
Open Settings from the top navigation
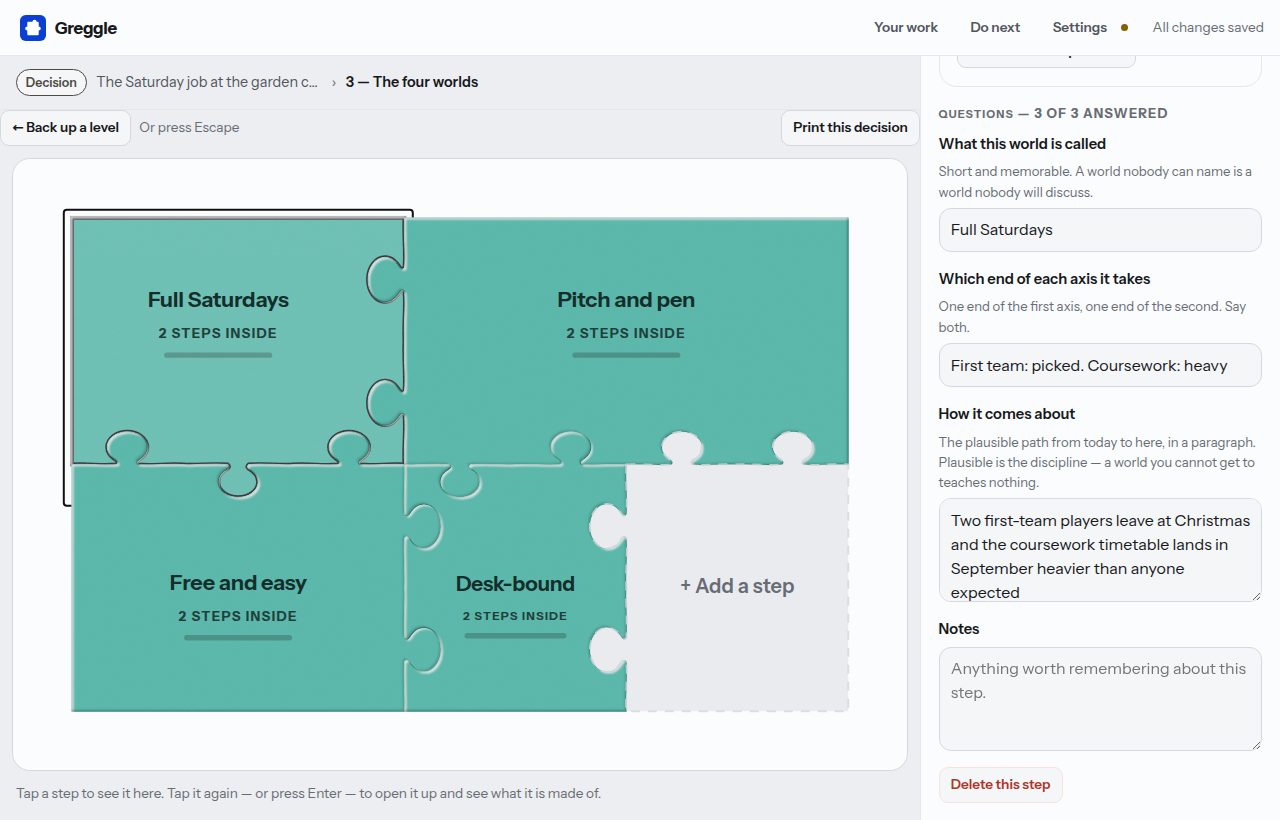[x=1079, y=27]
